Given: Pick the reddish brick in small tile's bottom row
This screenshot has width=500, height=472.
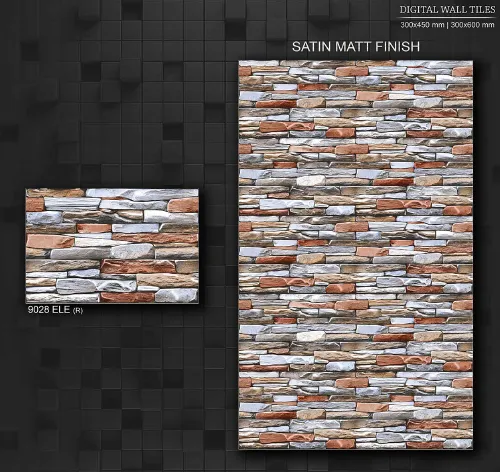Looking at the screenshot, I should coord(127,297).
